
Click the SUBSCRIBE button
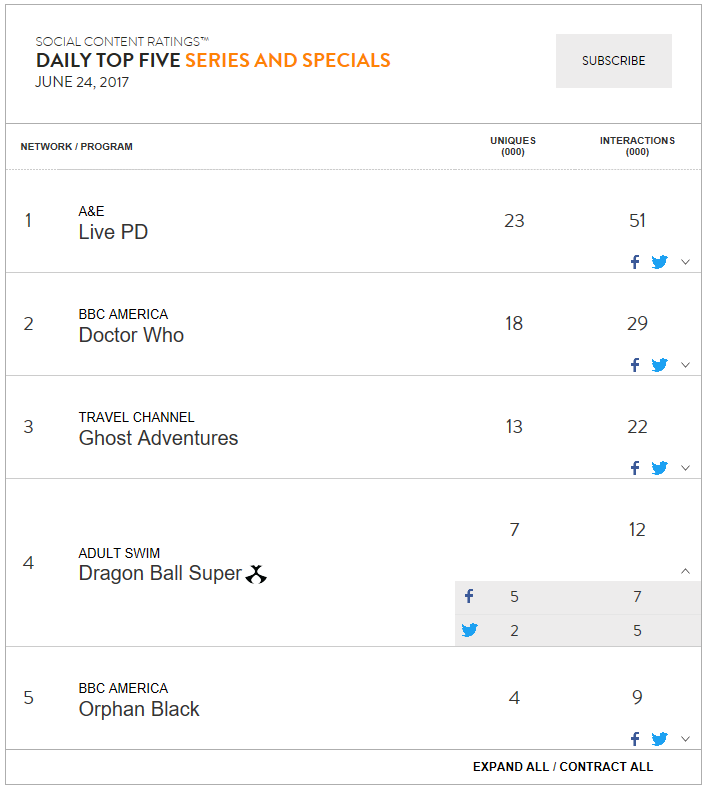pyautogui.click(x=613, y=61)
